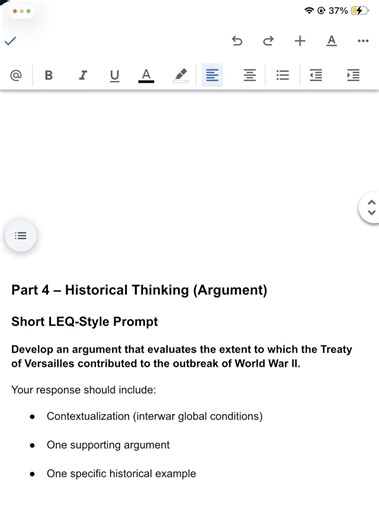This screenshot has height=520, width=379.
Task: Open the insert plus menu
Action: coord(300,41)
